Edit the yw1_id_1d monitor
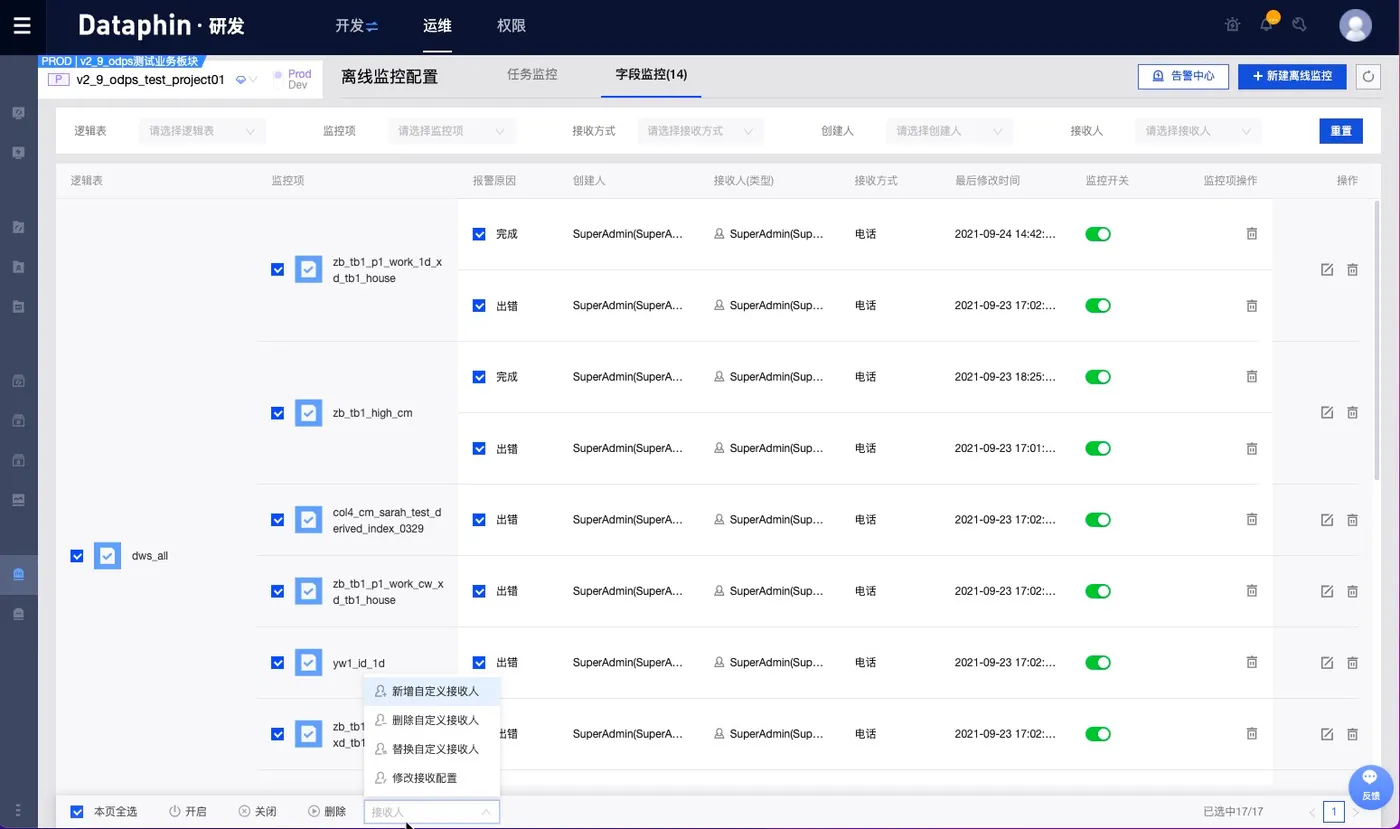This screenshot has height=829, width=1400. [1327, 662]
